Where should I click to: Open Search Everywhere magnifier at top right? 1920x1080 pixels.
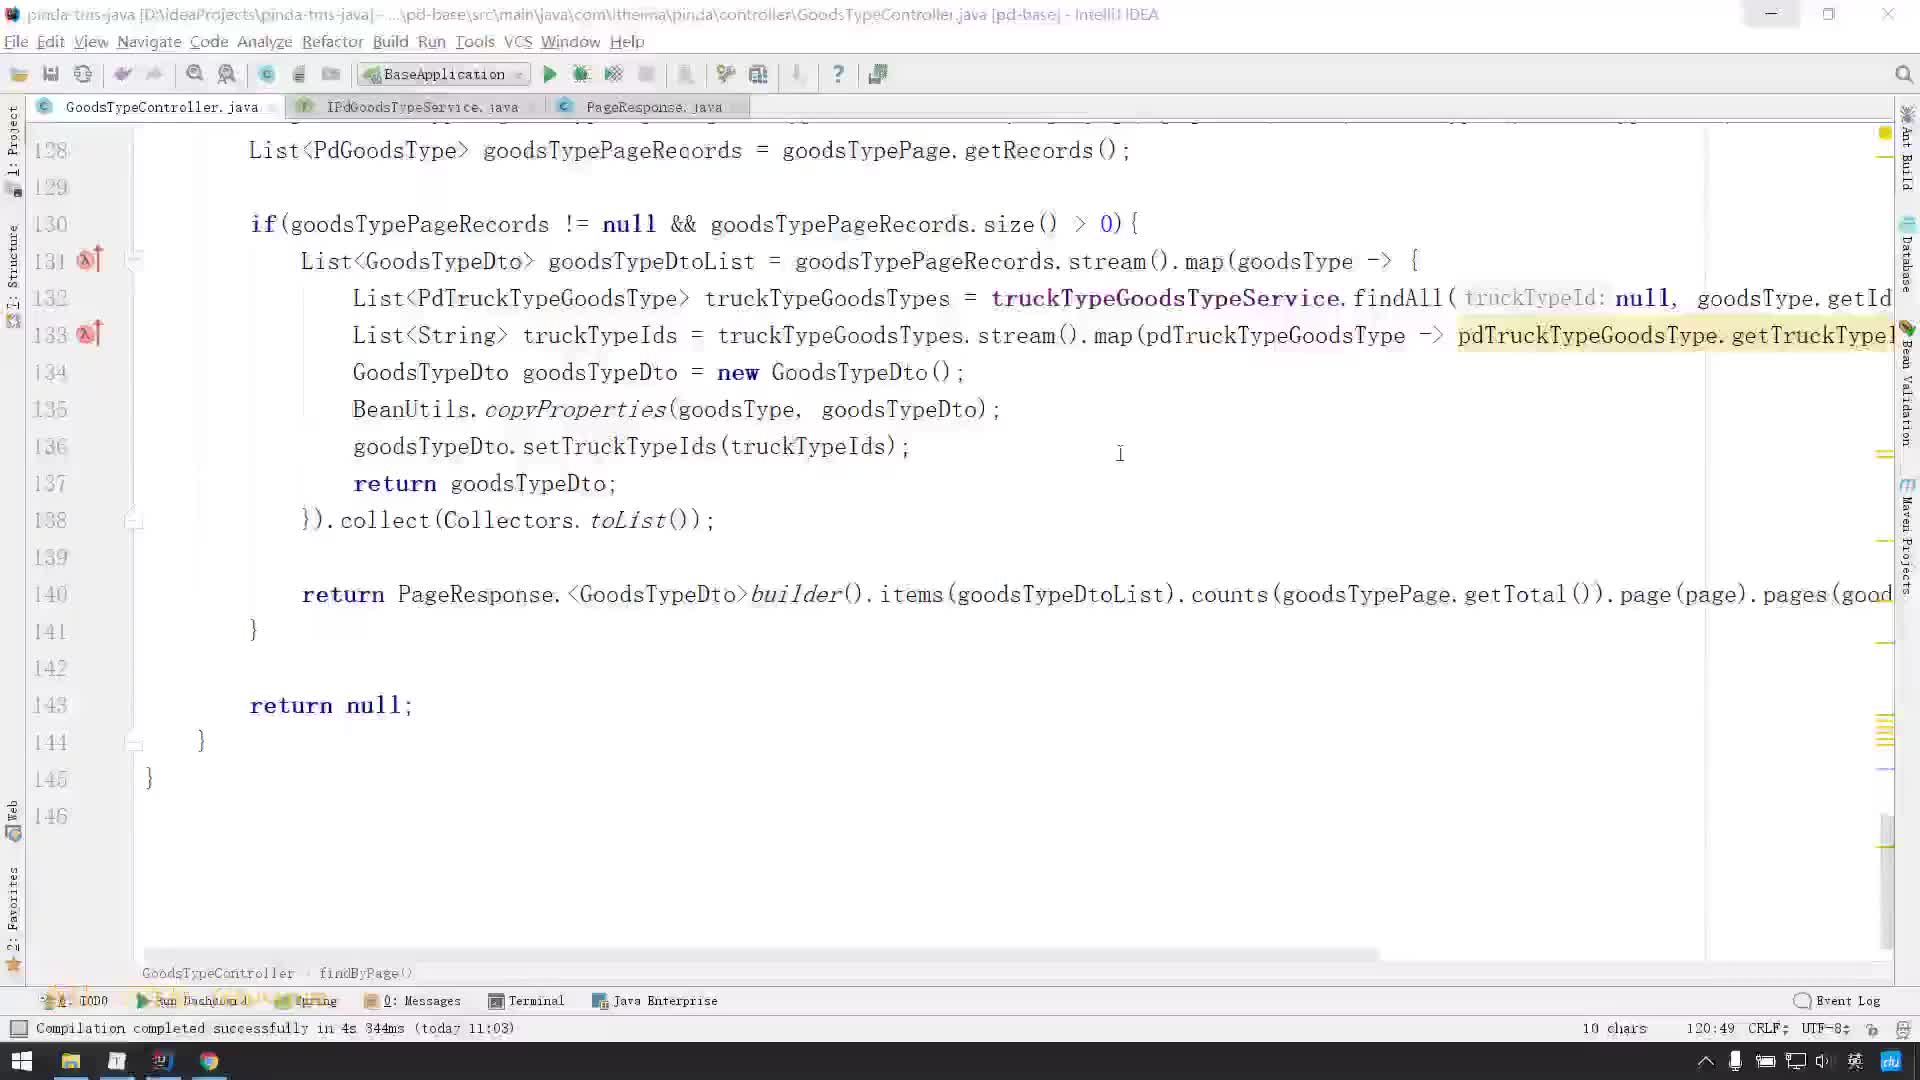tap(1903, 74)
